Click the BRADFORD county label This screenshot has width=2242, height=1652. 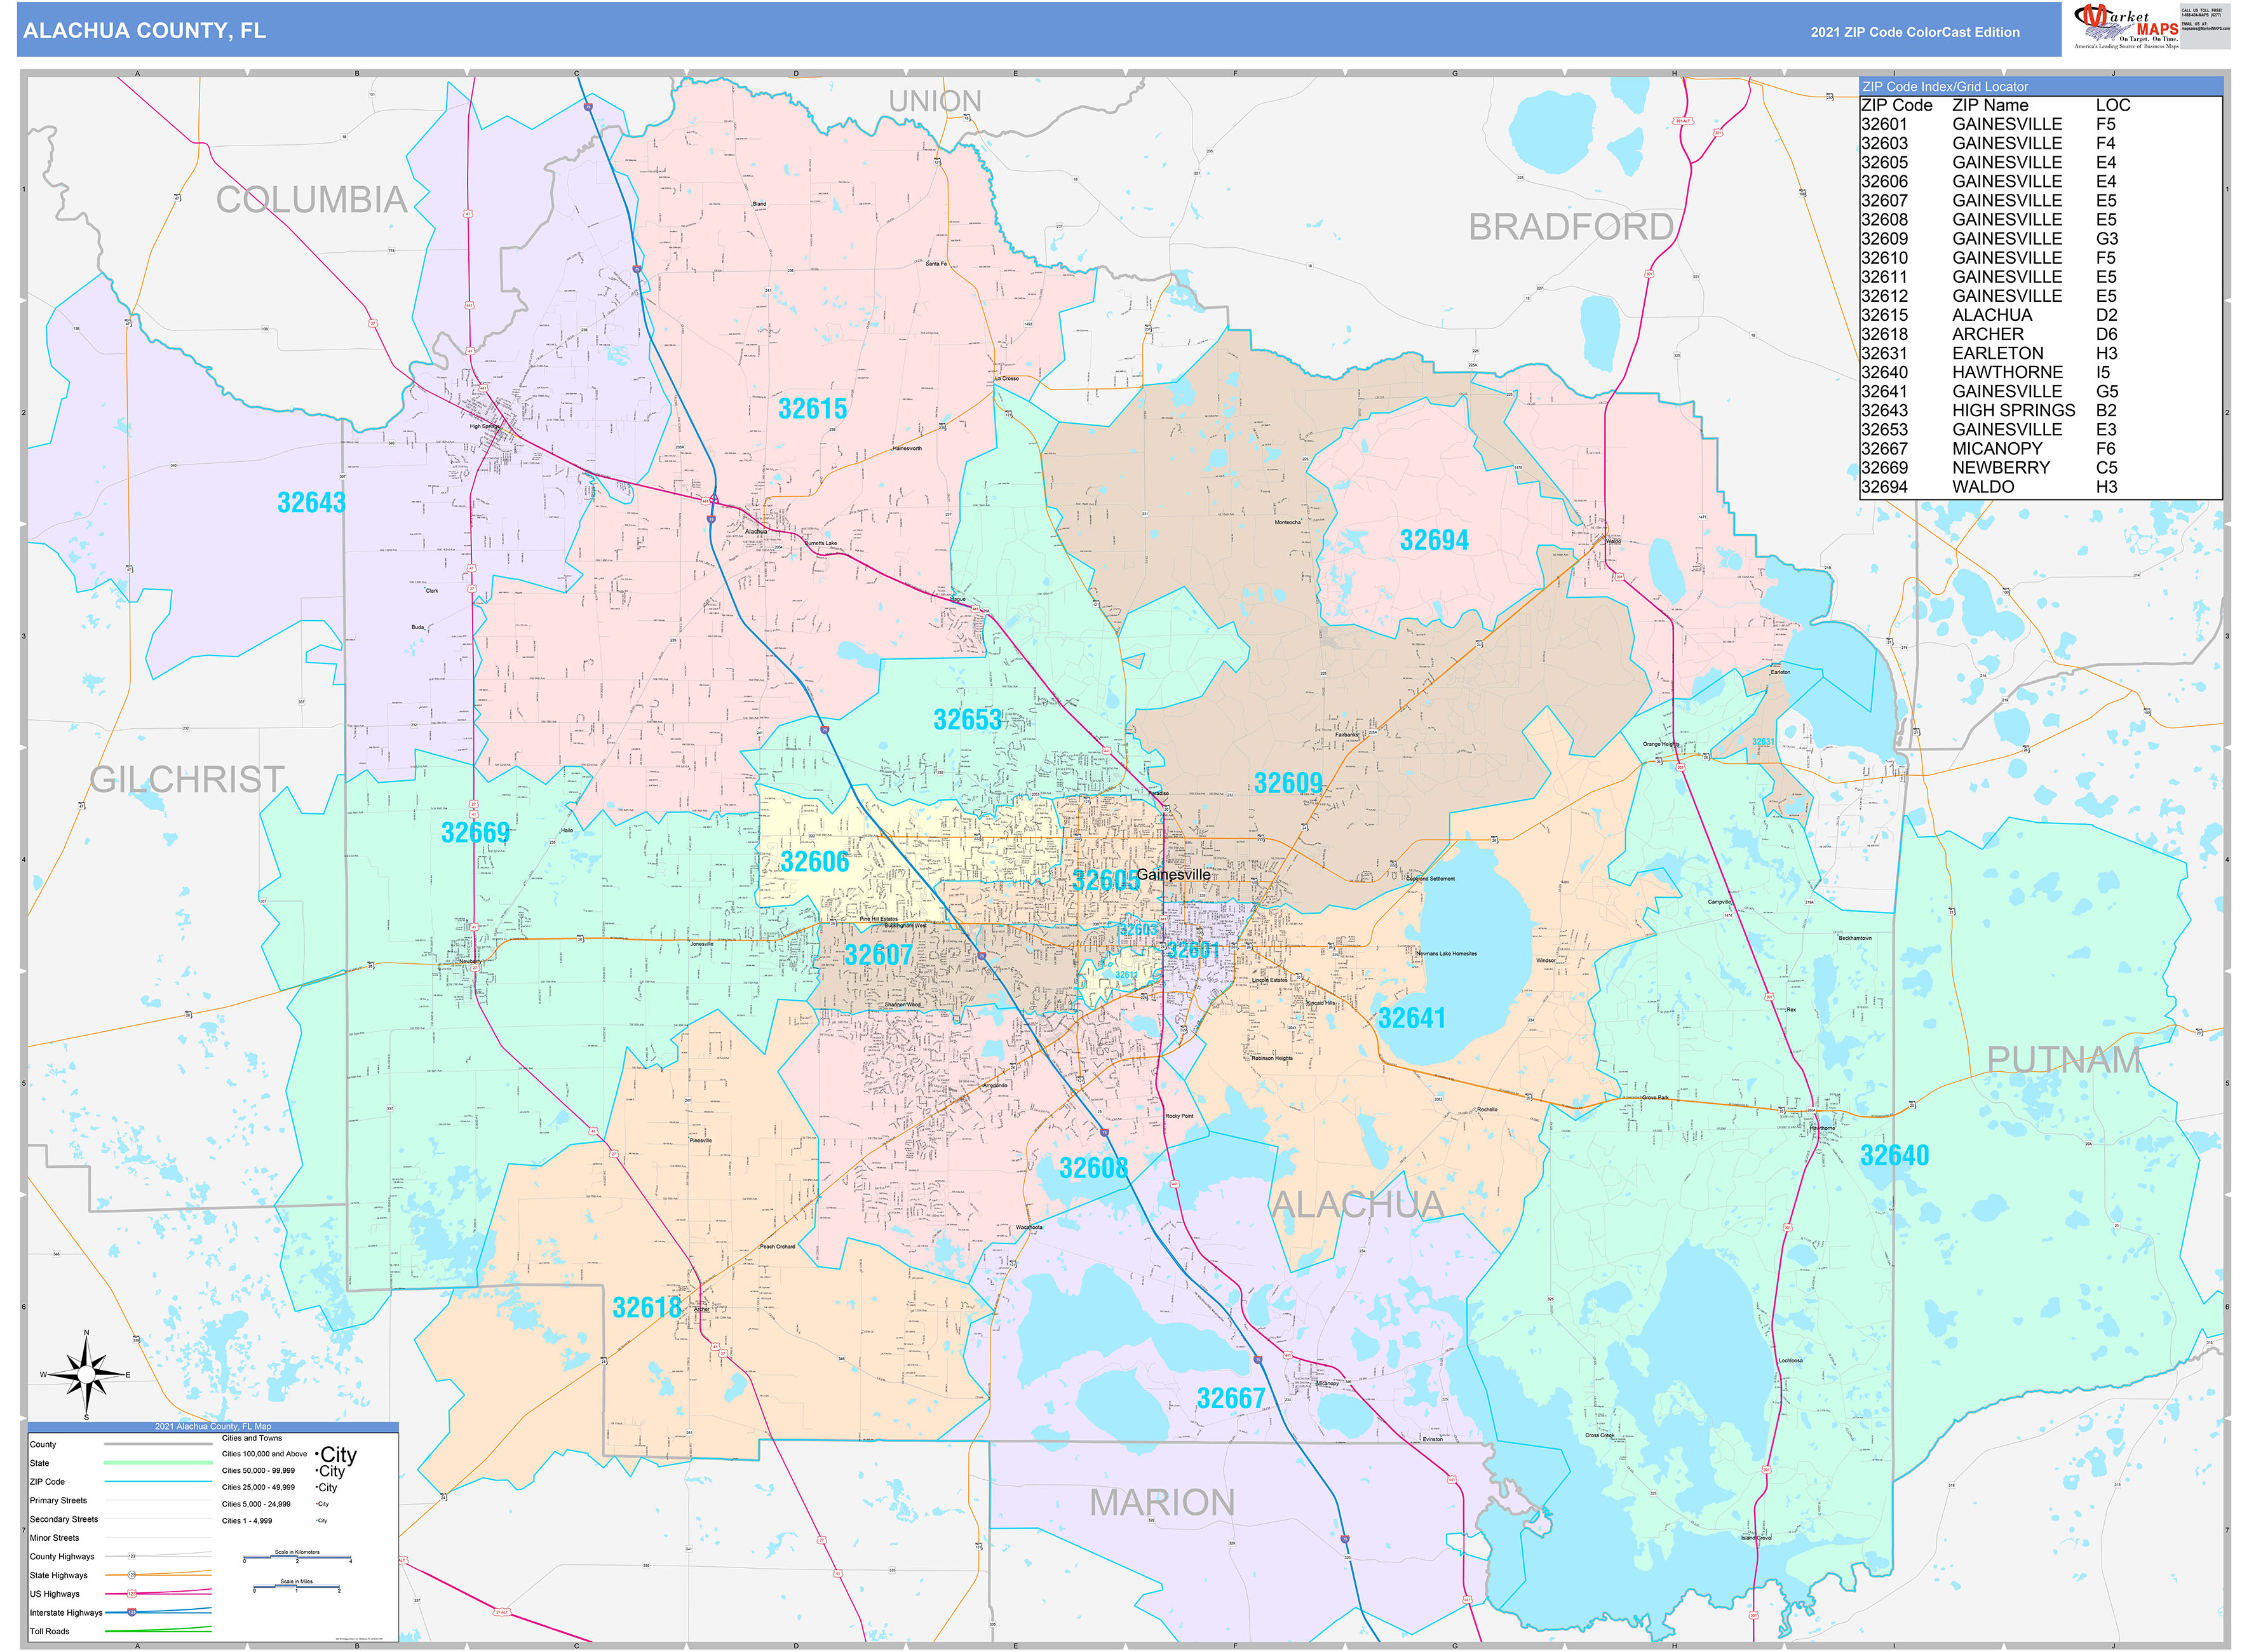tap(1571, 227)
